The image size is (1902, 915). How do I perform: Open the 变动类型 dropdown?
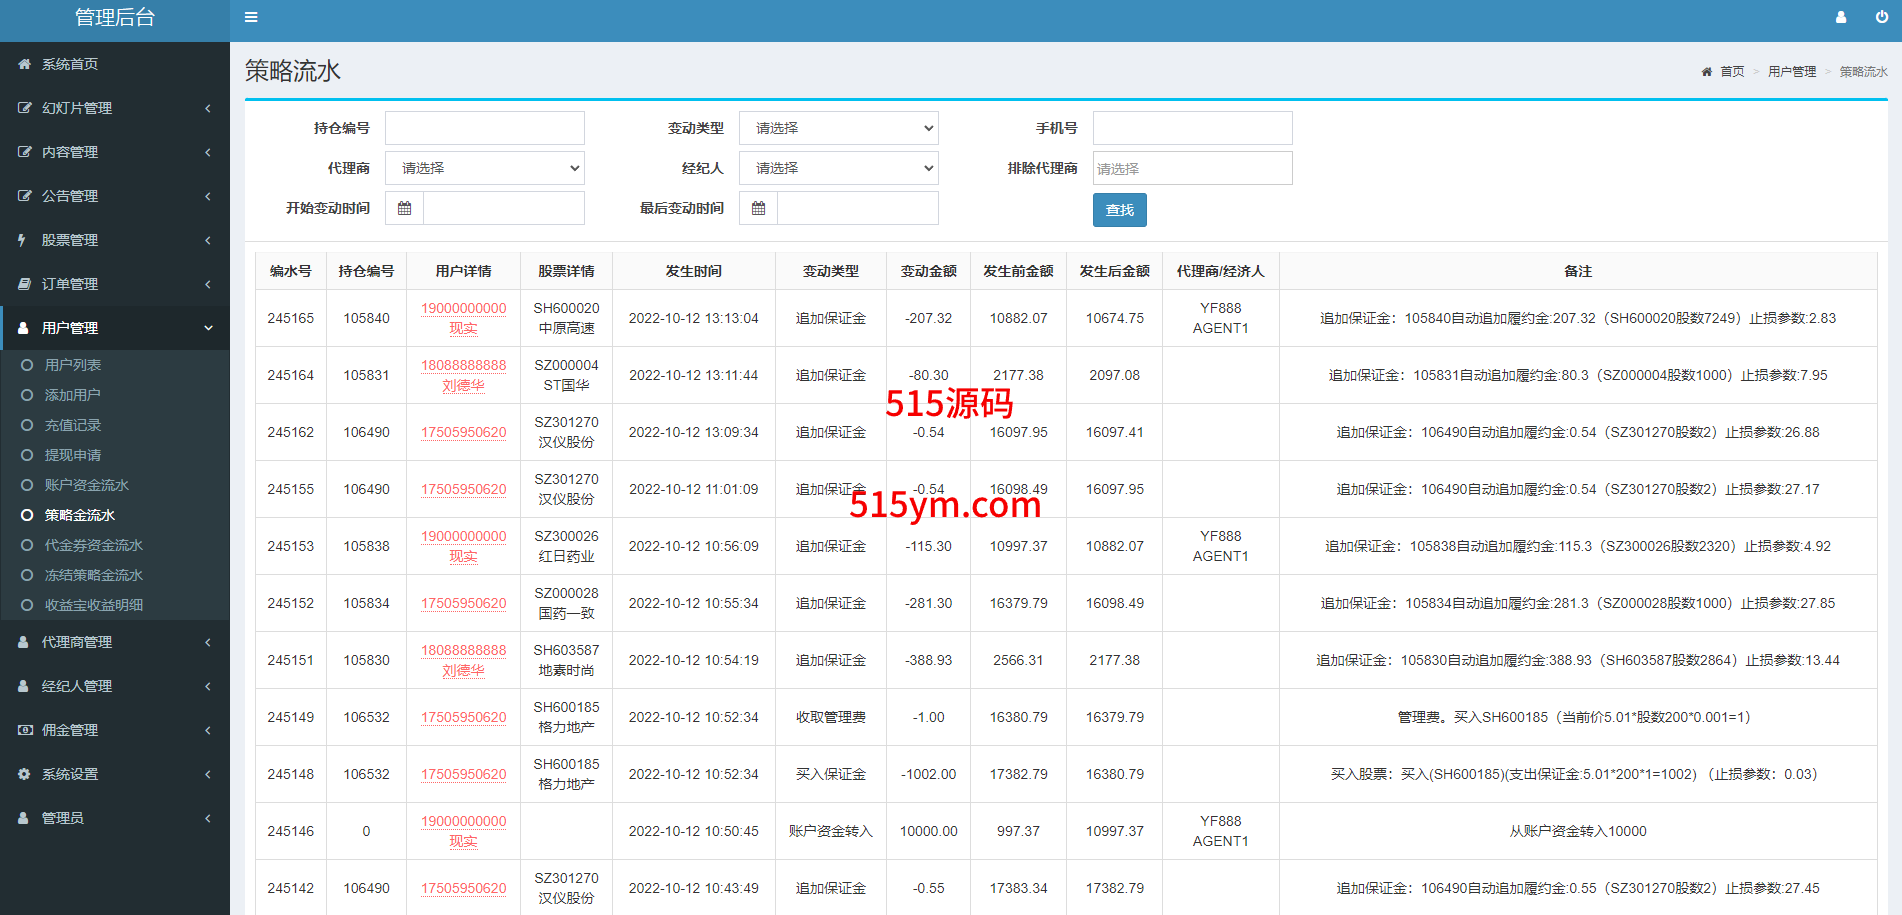(x=838, y=128)
